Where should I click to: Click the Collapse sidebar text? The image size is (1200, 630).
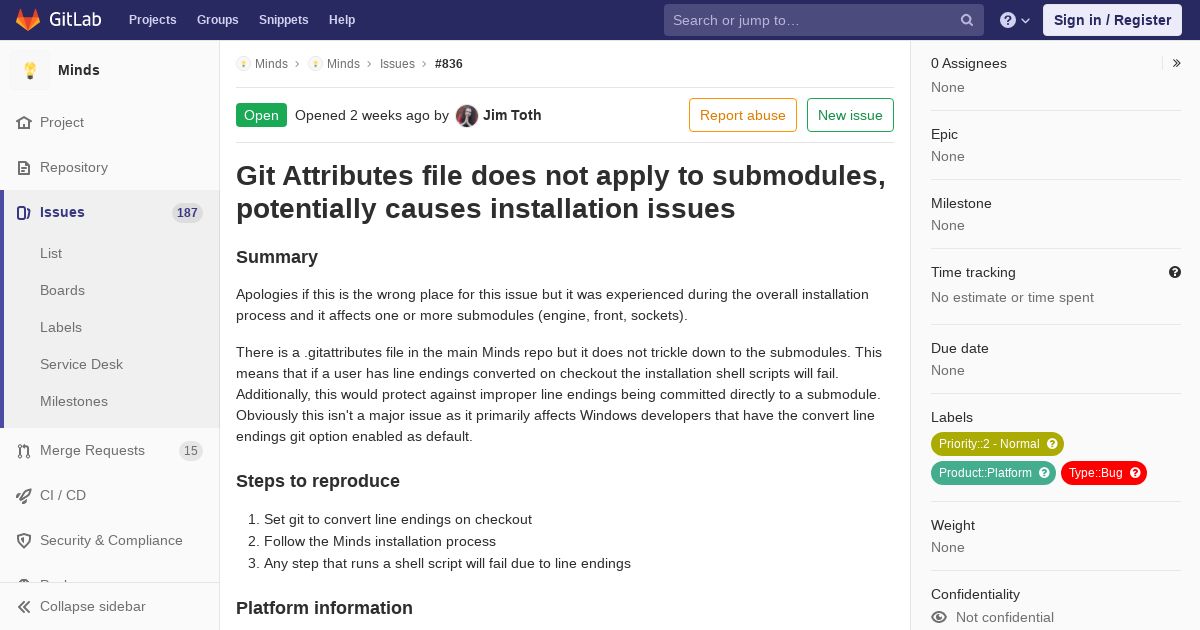pos(93,607)
